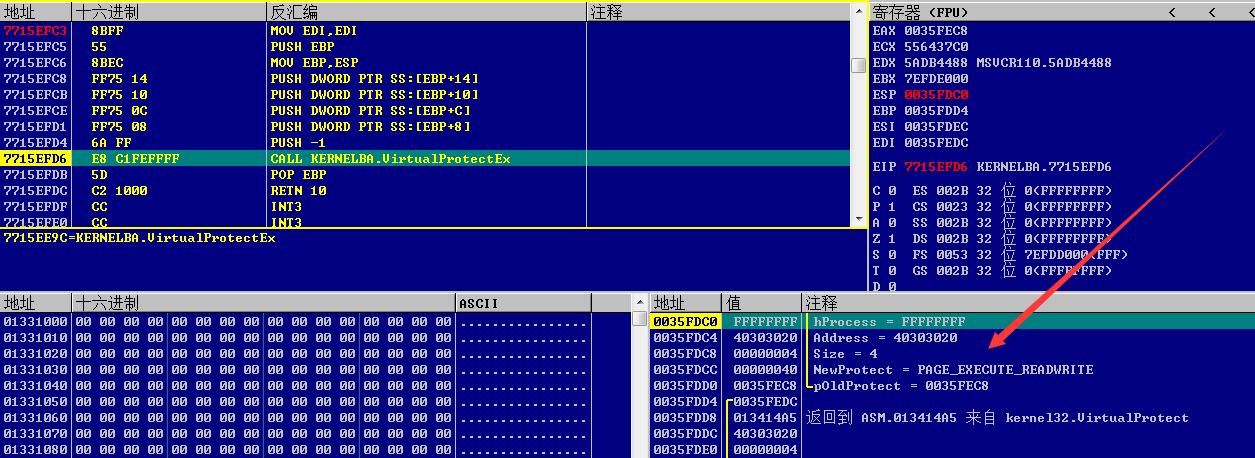Select the EBP 0035FDD4 register
This screenshot has height=458, width=1255.
click(x=920, y=111)
